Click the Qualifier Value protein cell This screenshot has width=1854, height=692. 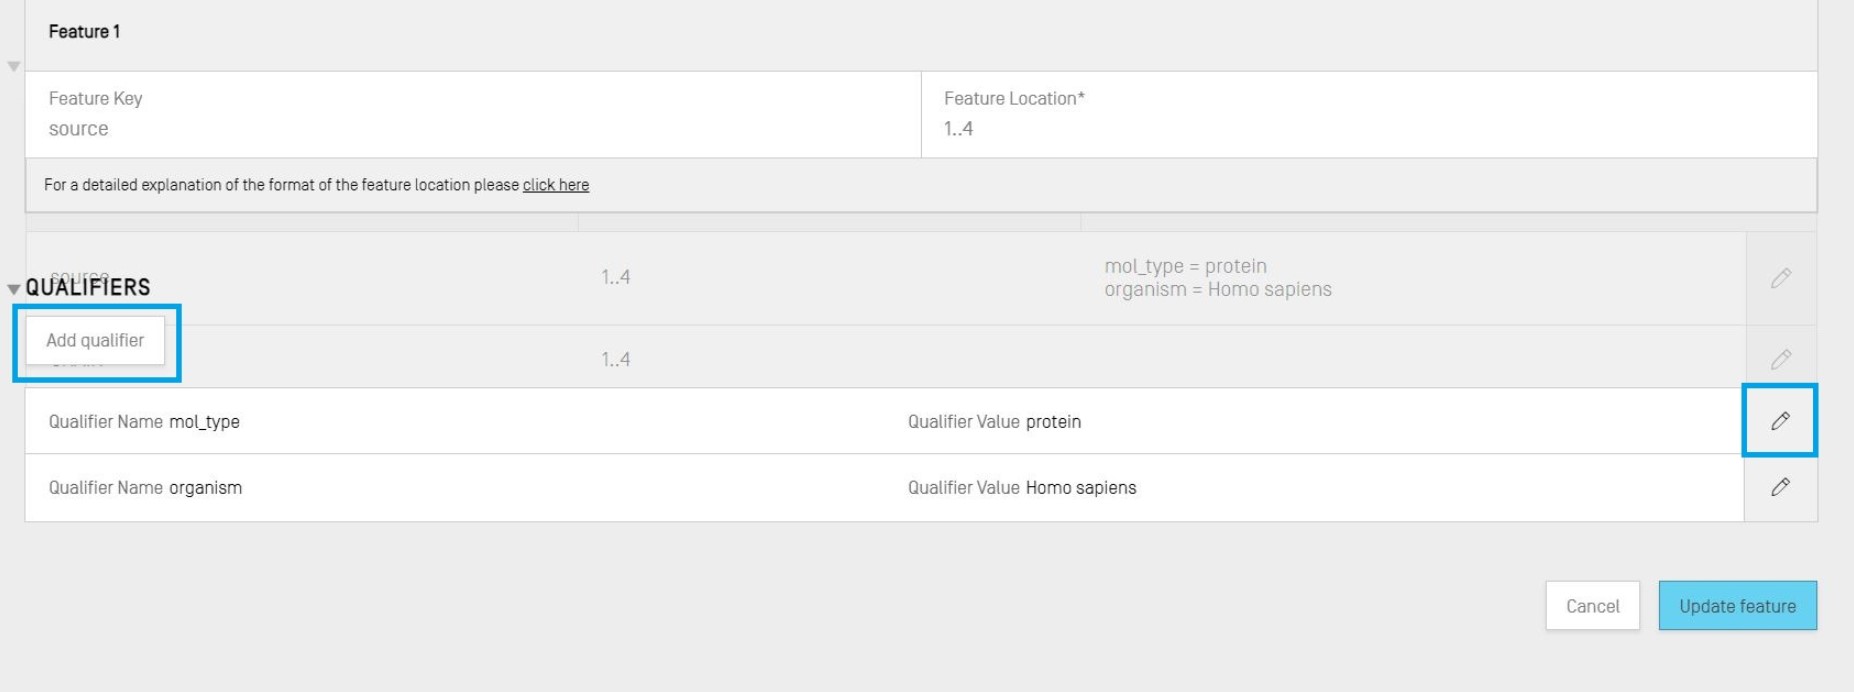point(1053,422)
